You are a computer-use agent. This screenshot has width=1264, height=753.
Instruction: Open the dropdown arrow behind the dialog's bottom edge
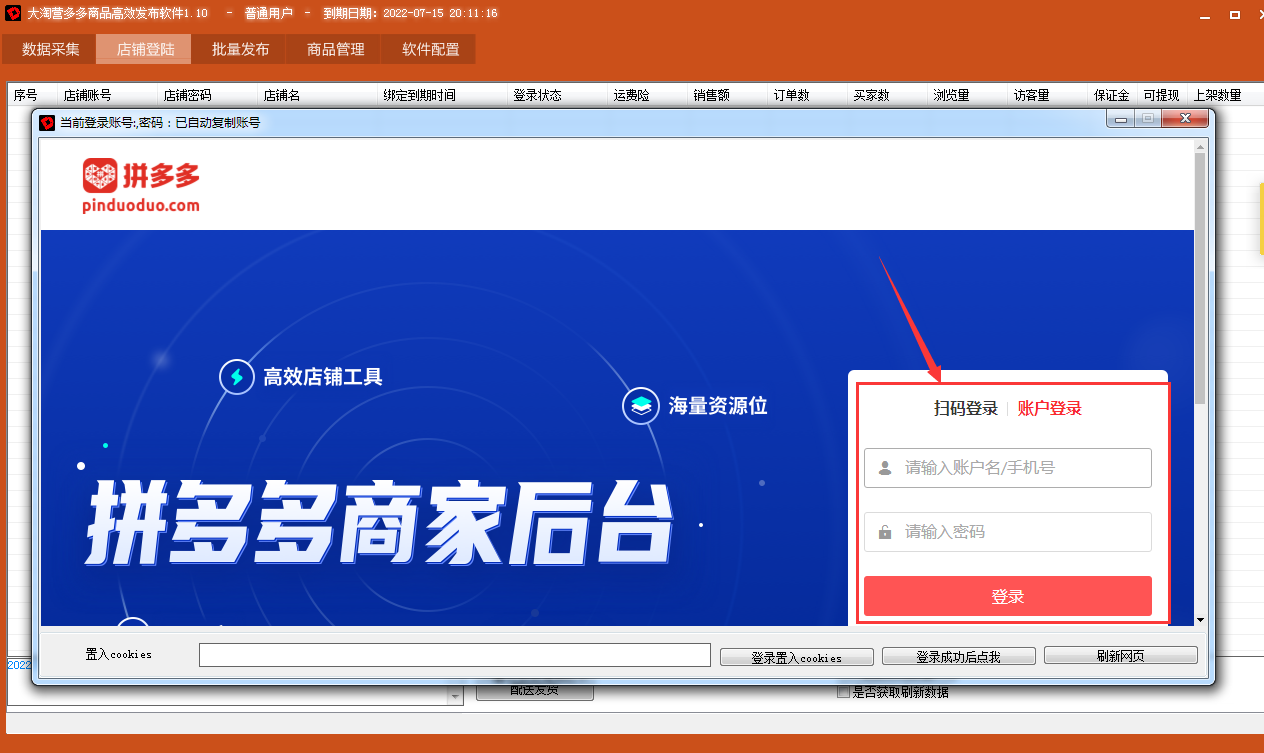pyautogui.click(x=456, y=696)
